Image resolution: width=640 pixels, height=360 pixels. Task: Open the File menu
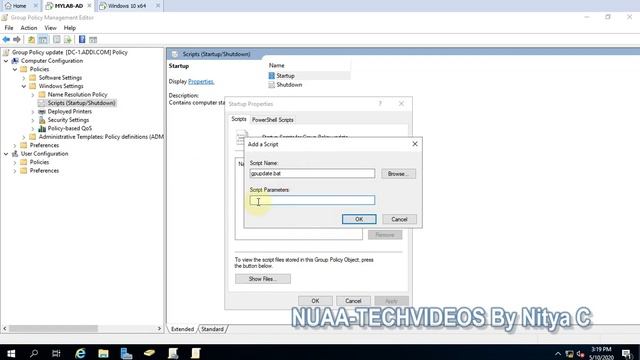[9, 28]
